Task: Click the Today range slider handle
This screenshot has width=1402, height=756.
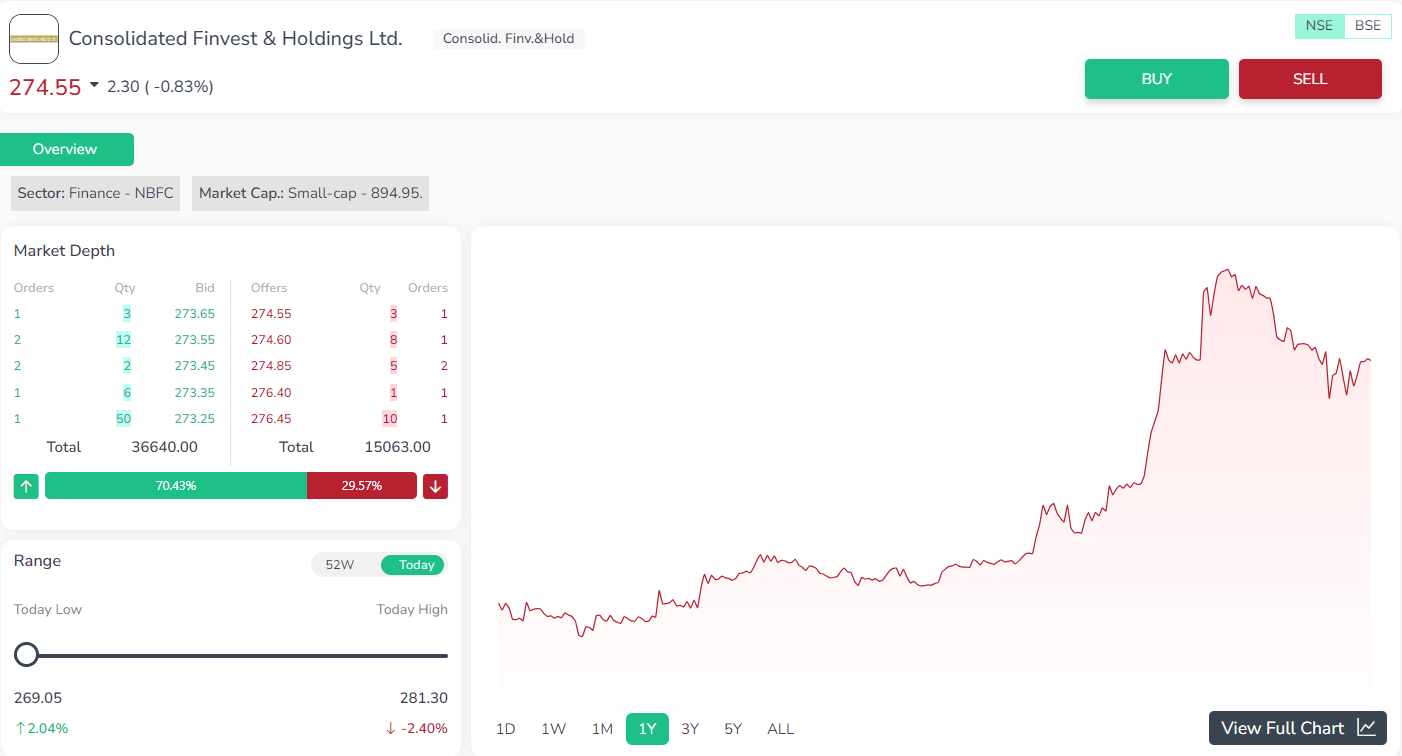Action: 26,655
